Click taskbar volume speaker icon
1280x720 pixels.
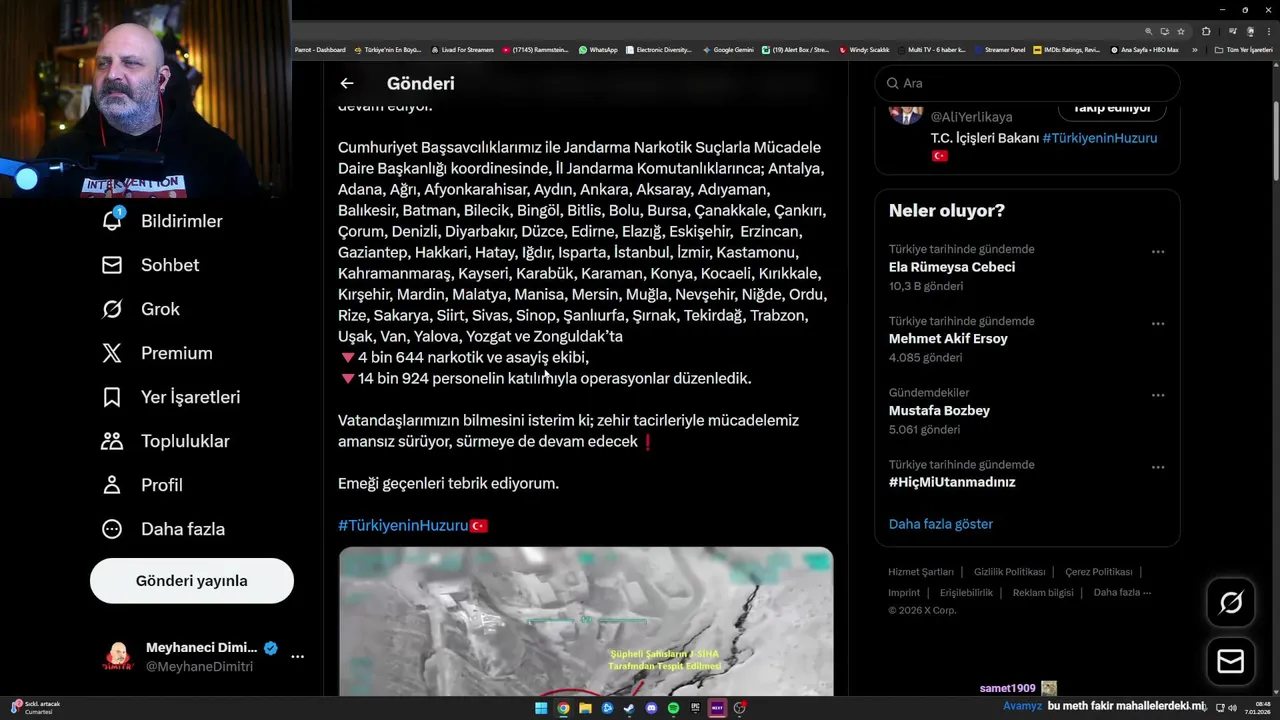click(x=1230, y=708)
